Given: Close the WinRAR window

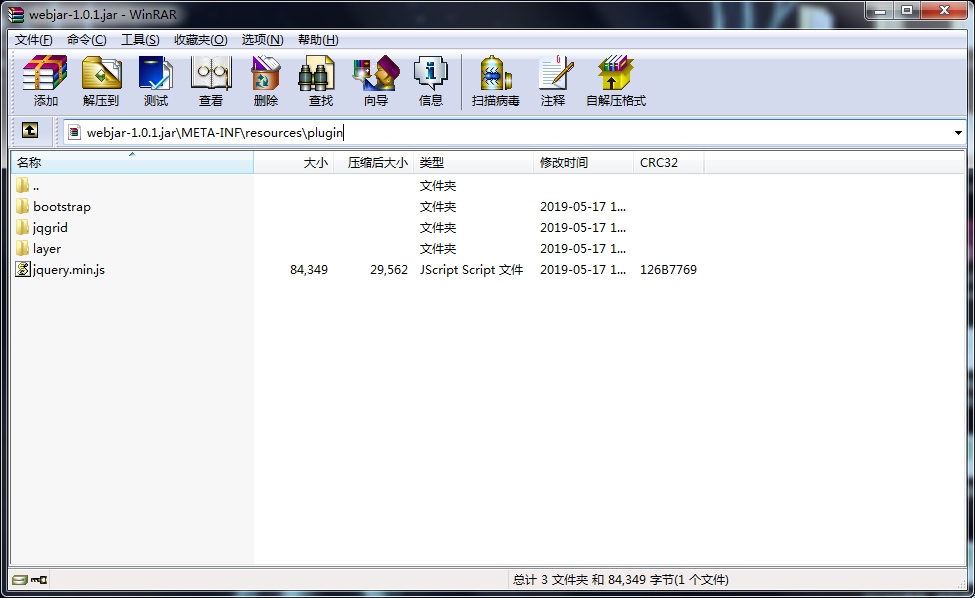Looking at the screenshot, I should [944, 10].
